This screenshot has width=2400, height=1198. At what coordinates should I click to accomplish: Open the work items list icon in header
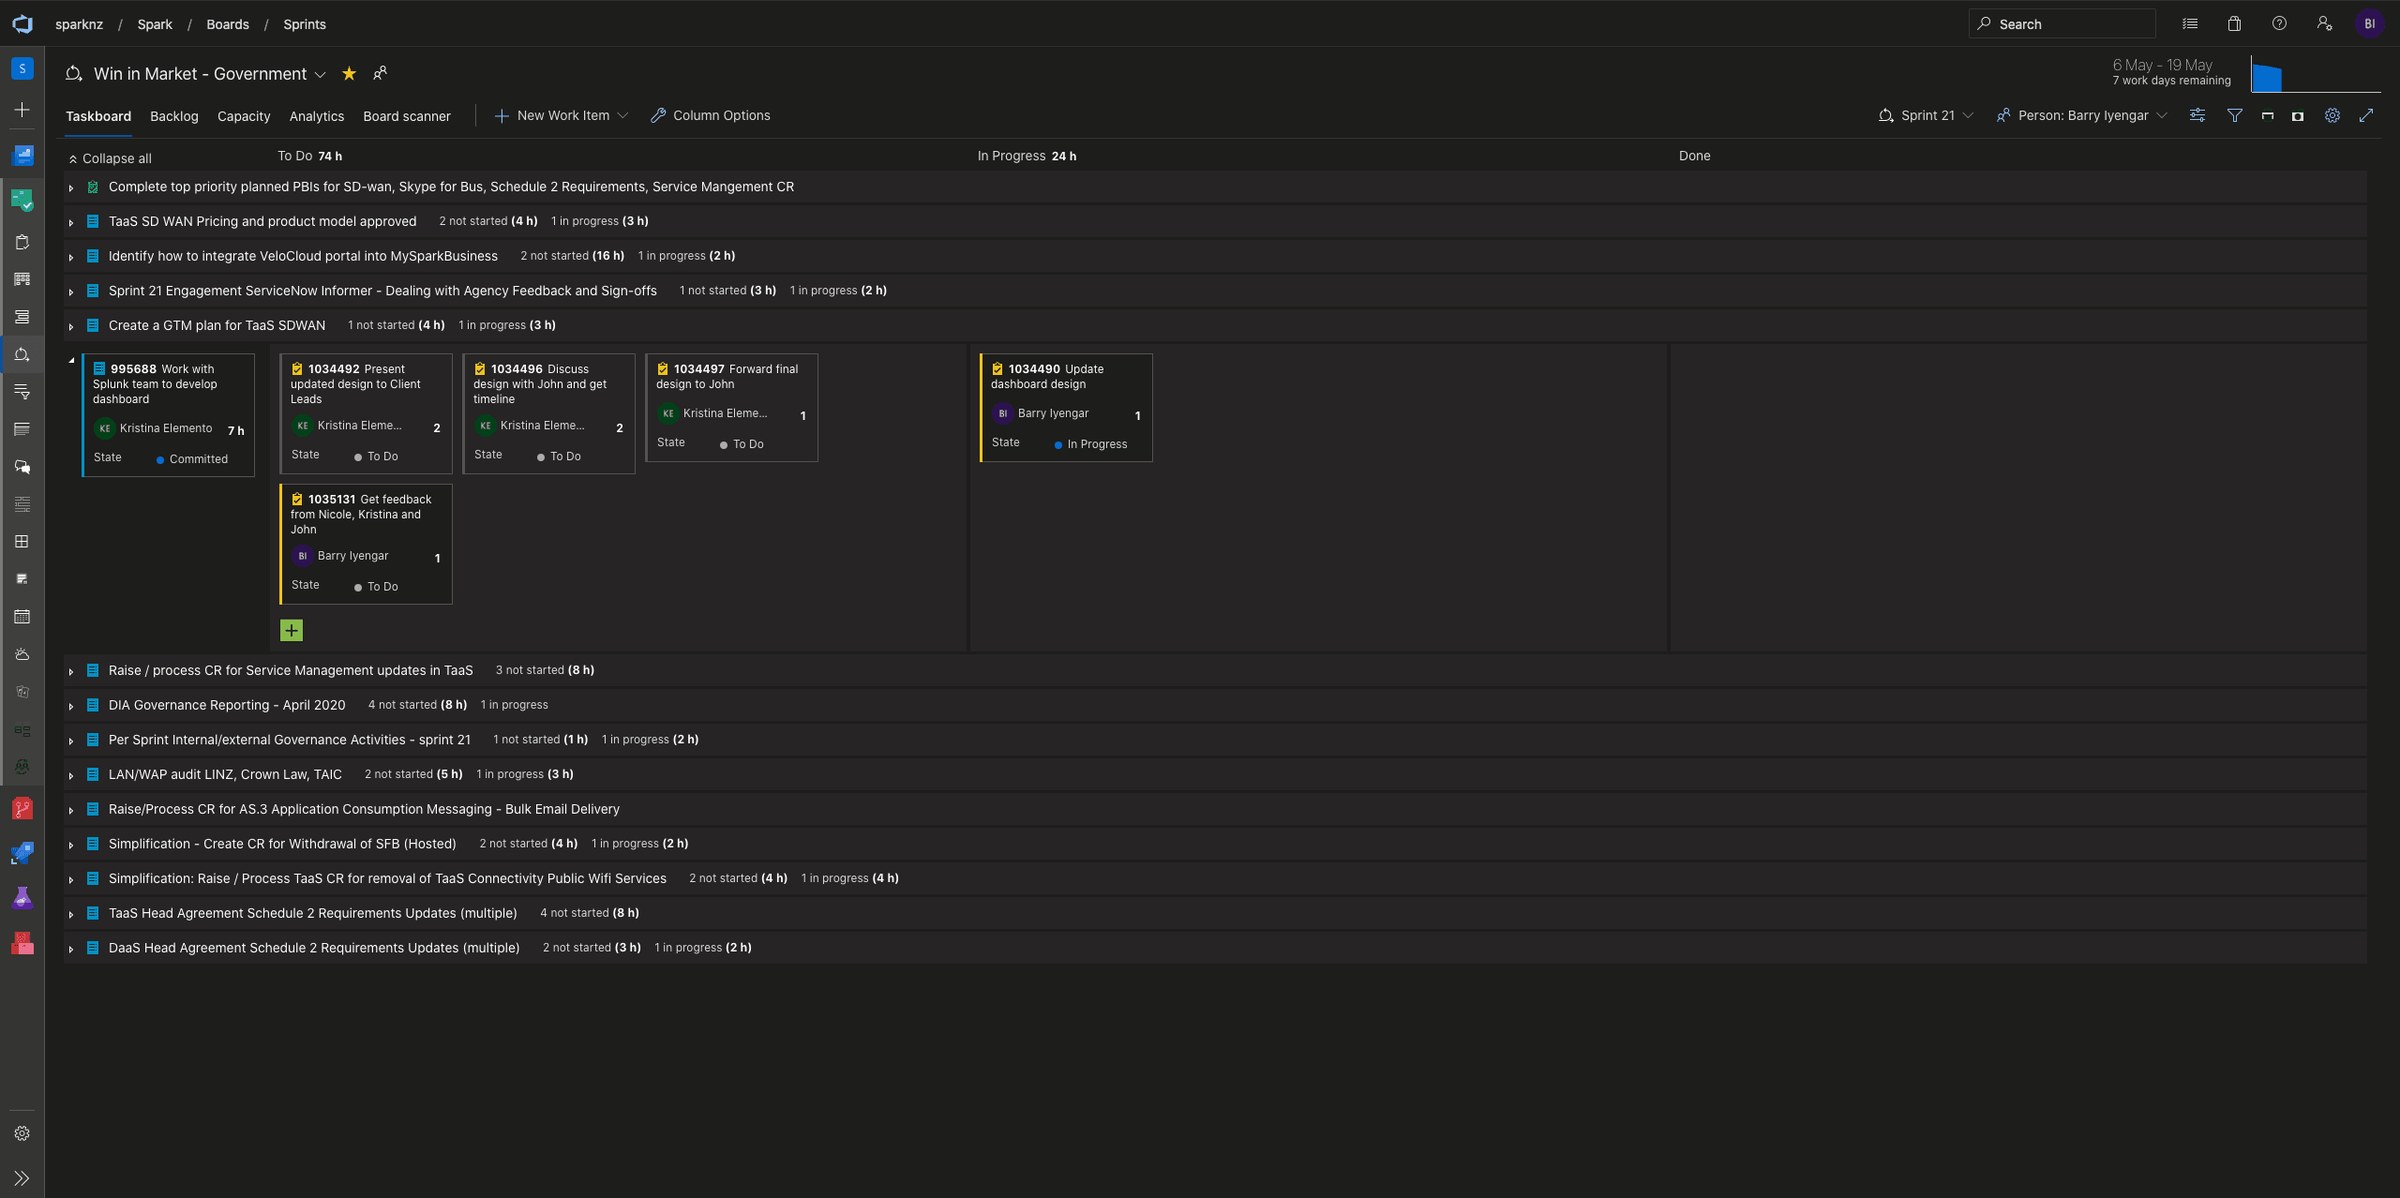pyautogui.click(x=2190, y=24)
